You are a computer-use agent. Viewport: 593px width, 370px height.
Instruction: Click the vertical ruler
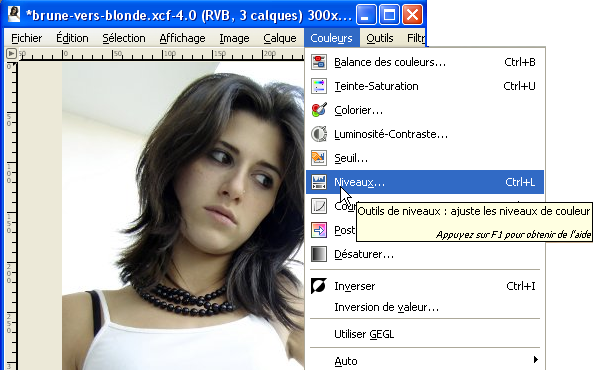(11, 216)
